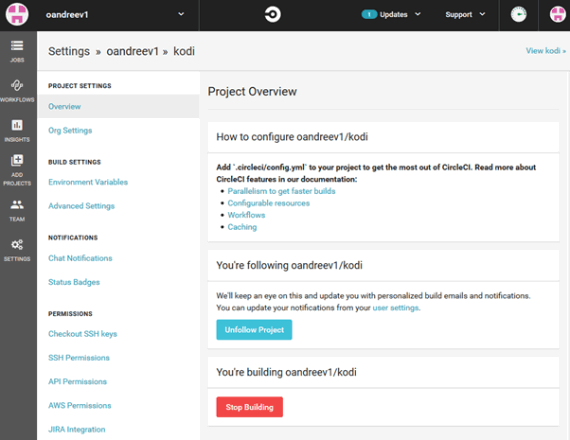The width and height of the screenshot is (570, 440).
Task: Click the BUILD SETTINGS section label
Action: (x=75, y=162)
